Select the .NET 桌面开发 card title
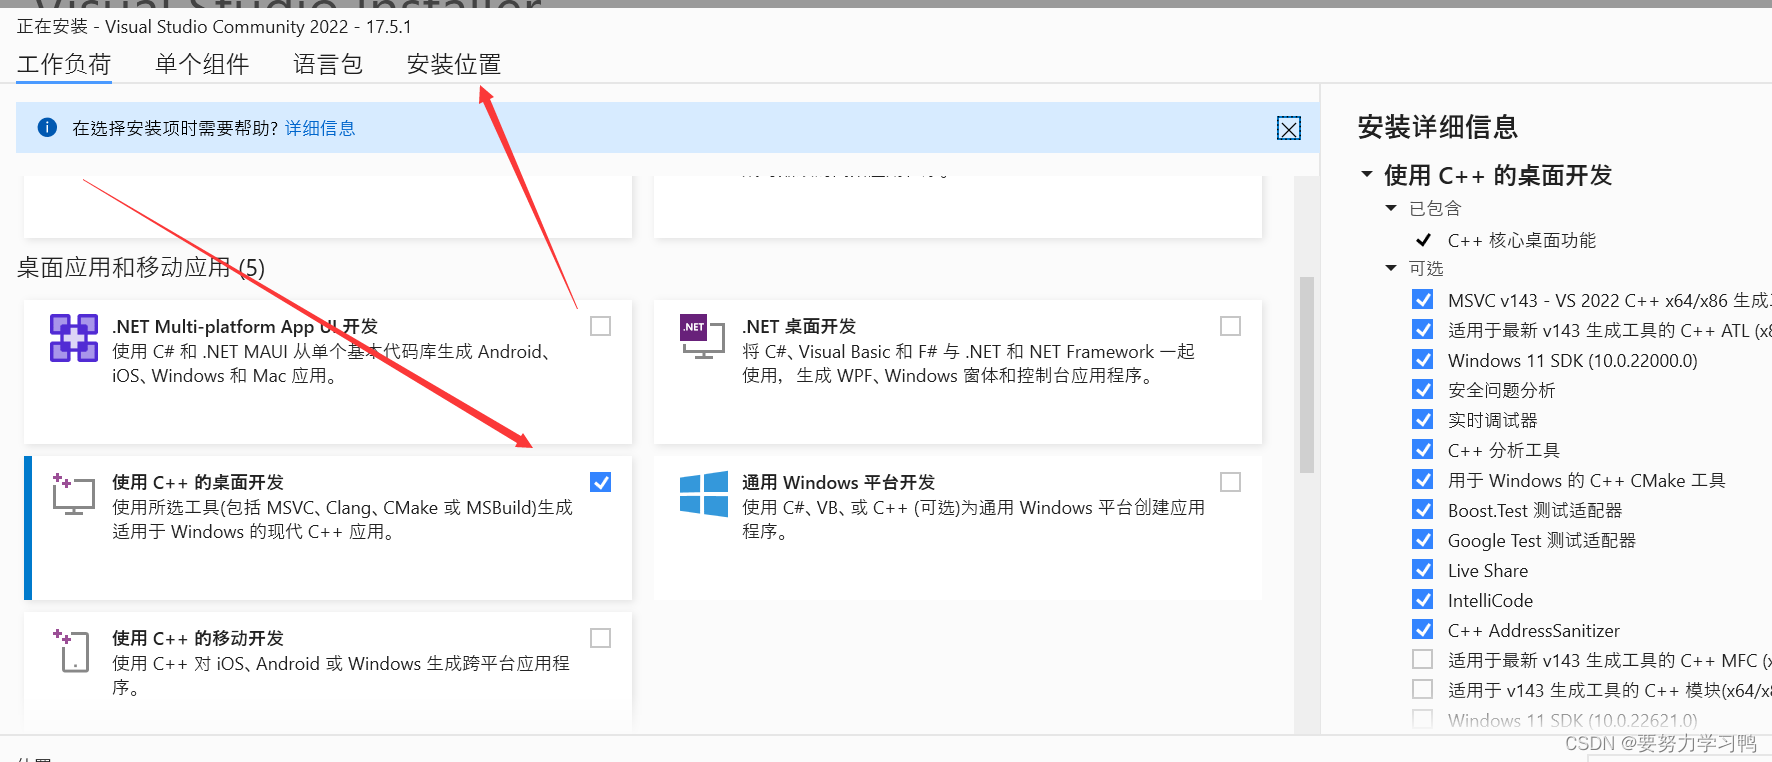 point(799,326)
